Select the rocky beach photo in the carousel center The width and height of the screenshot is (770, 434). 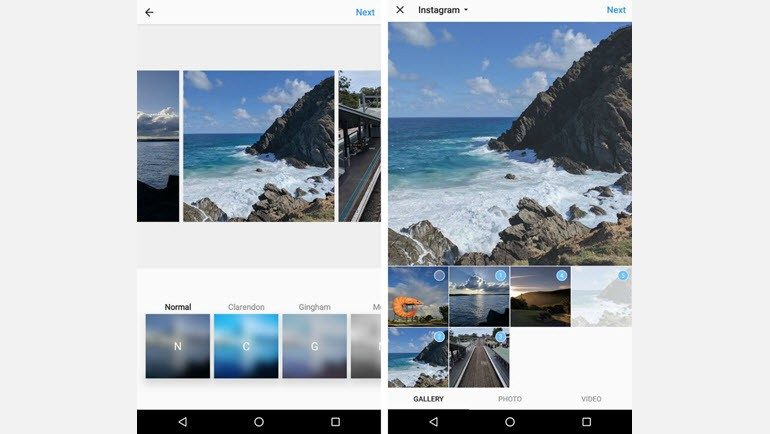click(259, 146)
